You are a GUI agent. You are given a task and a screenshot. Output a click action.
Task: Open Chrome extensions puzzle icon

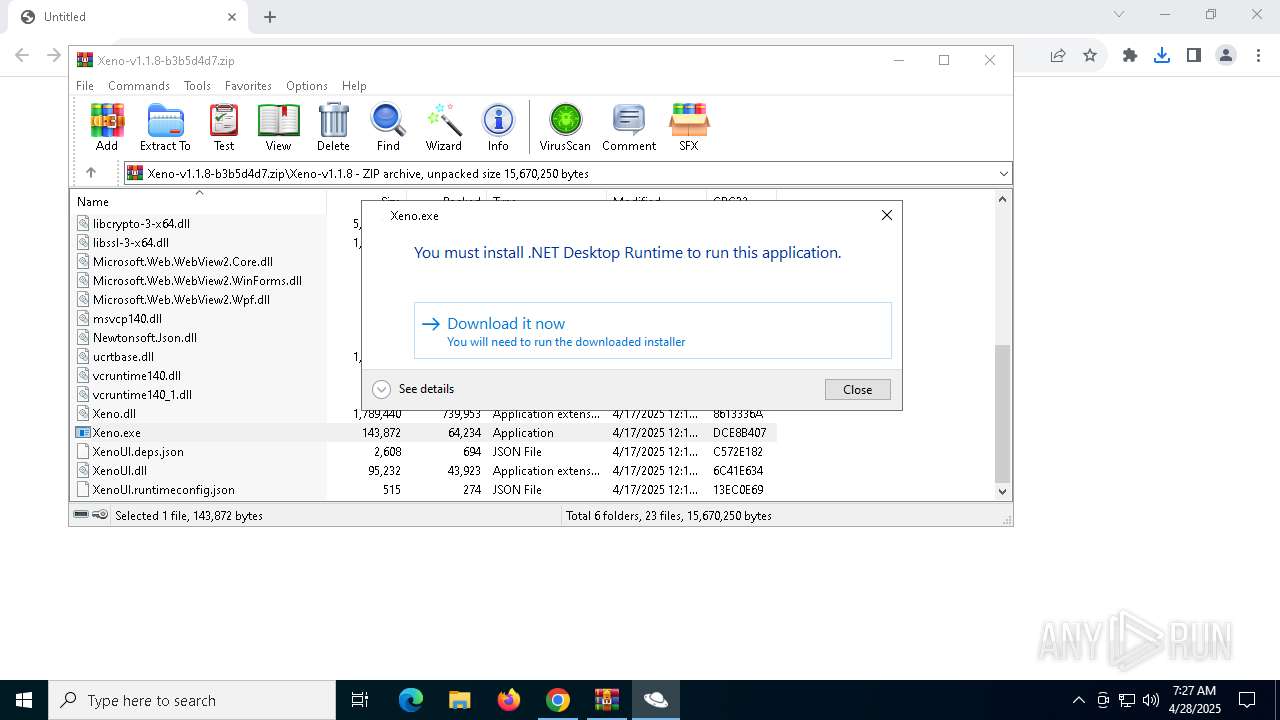[1130, 56]
